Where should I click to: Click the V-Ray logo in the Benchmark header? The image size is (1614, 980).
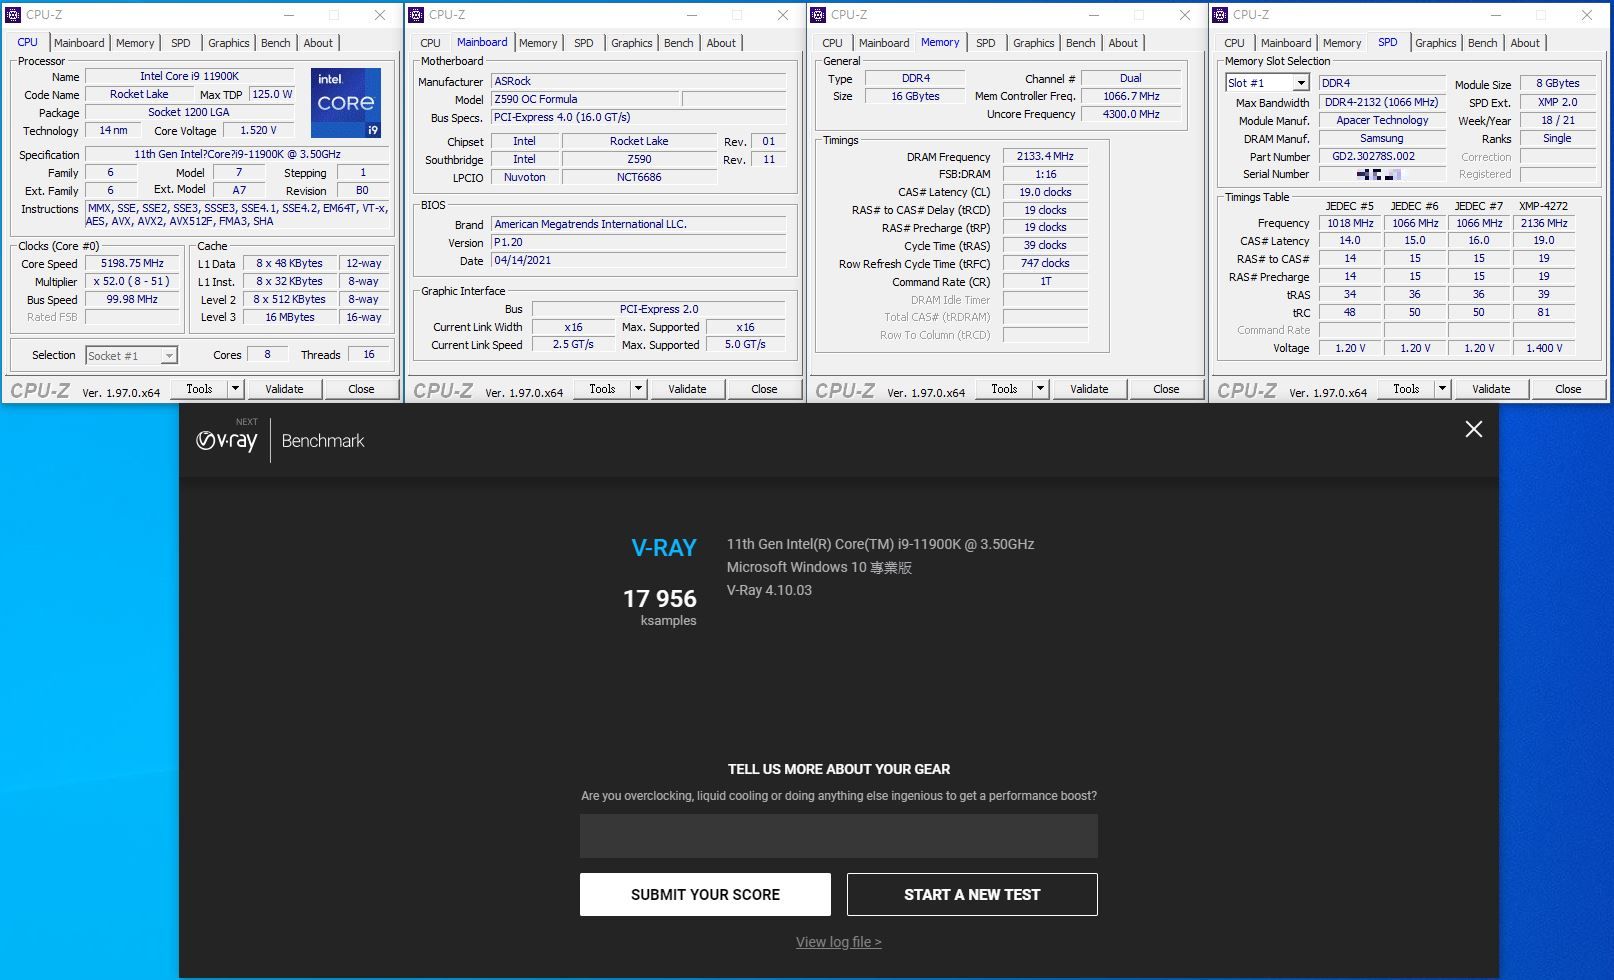point(227,439)
